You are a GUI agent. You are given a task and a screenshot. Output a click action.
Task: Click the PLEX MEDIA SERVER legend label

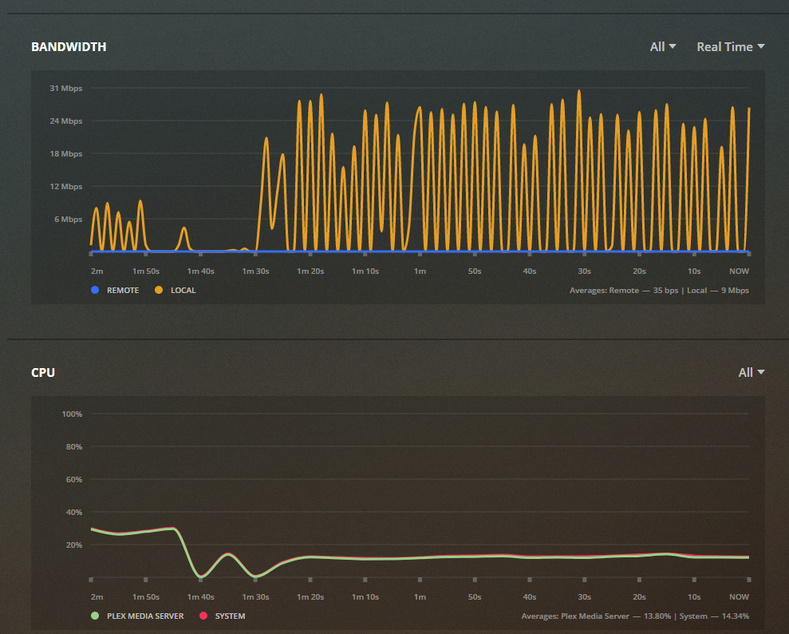tap(145, 616)
